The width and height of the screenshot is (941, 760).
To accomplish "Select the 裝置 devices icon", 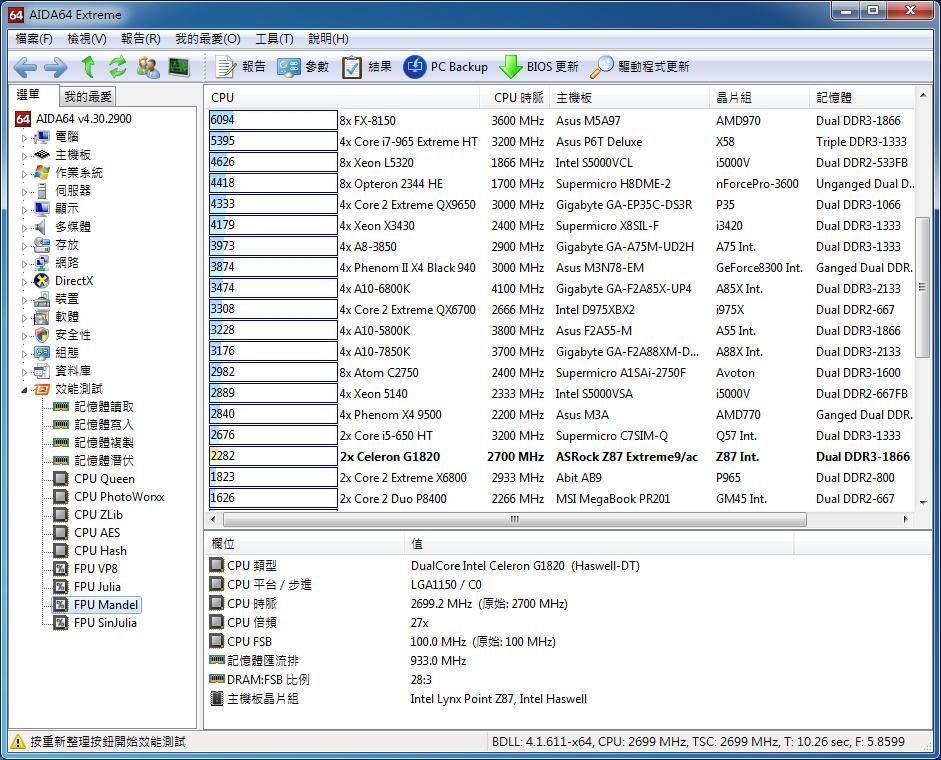I will [41, 299].
